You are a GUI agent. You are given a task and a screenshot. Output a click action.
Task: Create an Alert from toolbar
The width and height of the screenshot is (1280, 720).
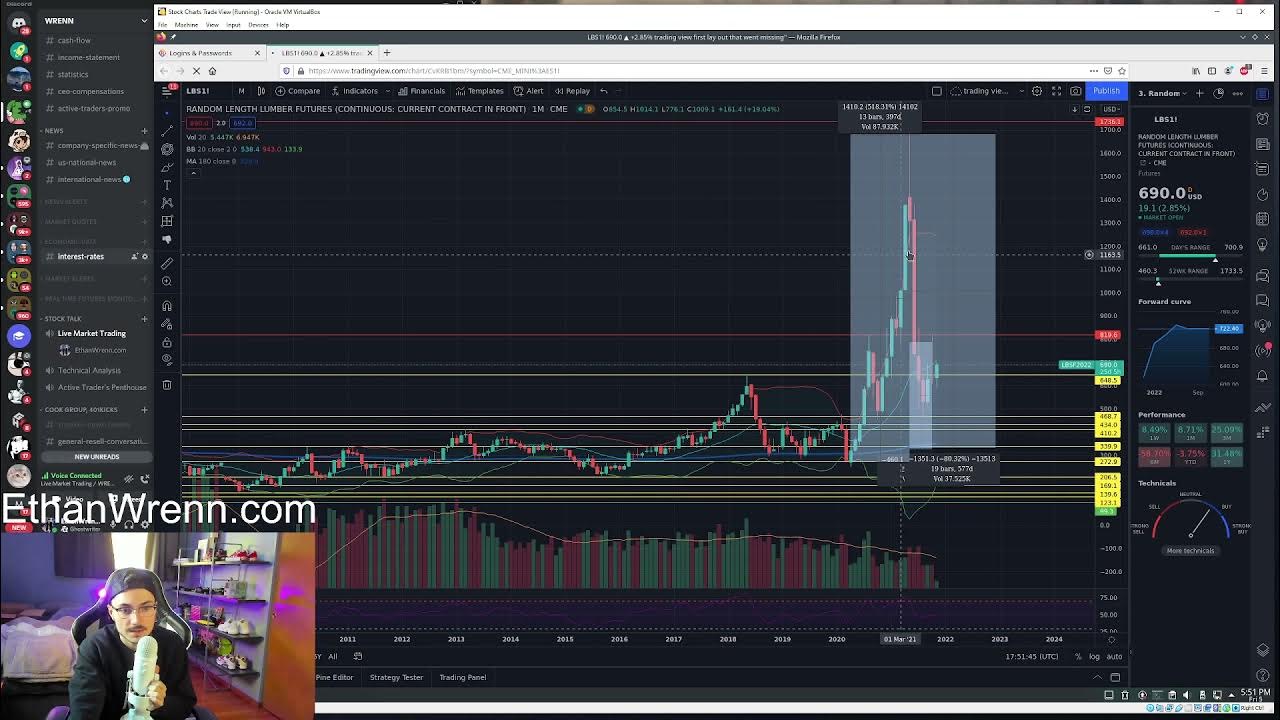529,91
